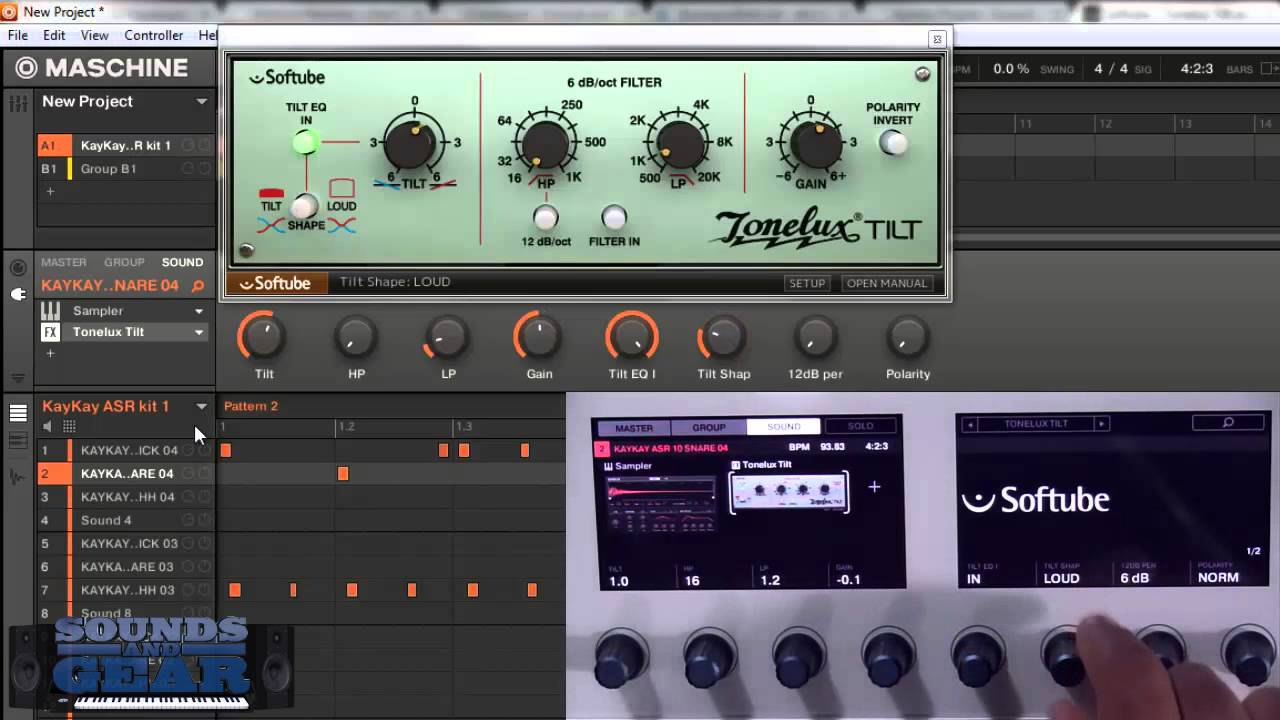Click the 1.2 marker in the pattern ruler
This screenshot has height=720, width=1280.
coord(346,426)
